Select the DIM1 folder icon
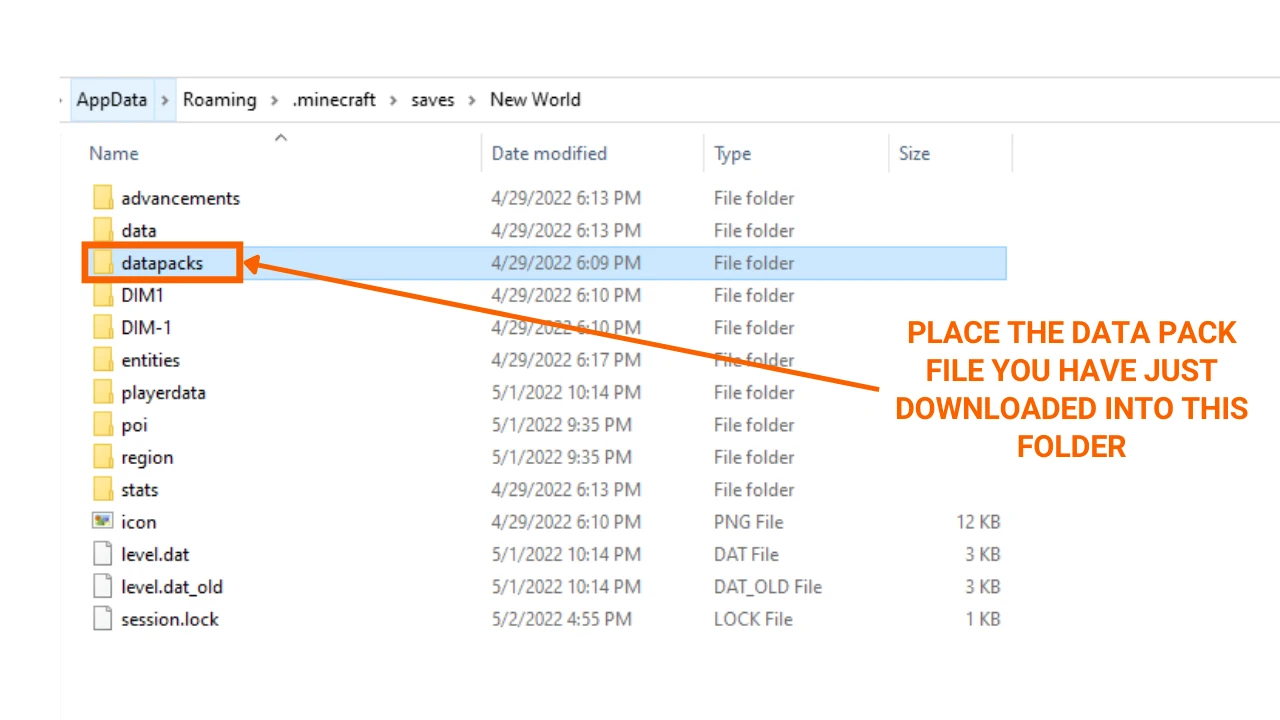1280x720 pixels. coord(102,295)
